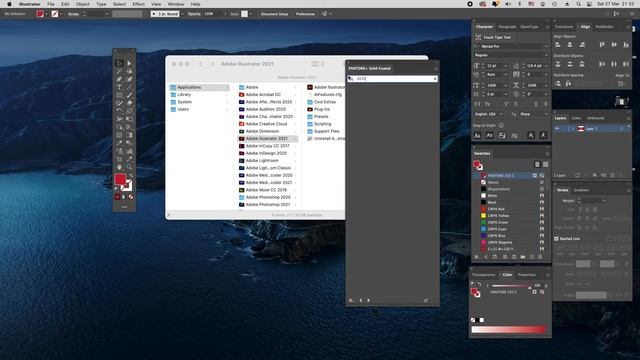Click the vertical align top icon
The width and height of the screenshot is (640, 360).
click(602, 44)
